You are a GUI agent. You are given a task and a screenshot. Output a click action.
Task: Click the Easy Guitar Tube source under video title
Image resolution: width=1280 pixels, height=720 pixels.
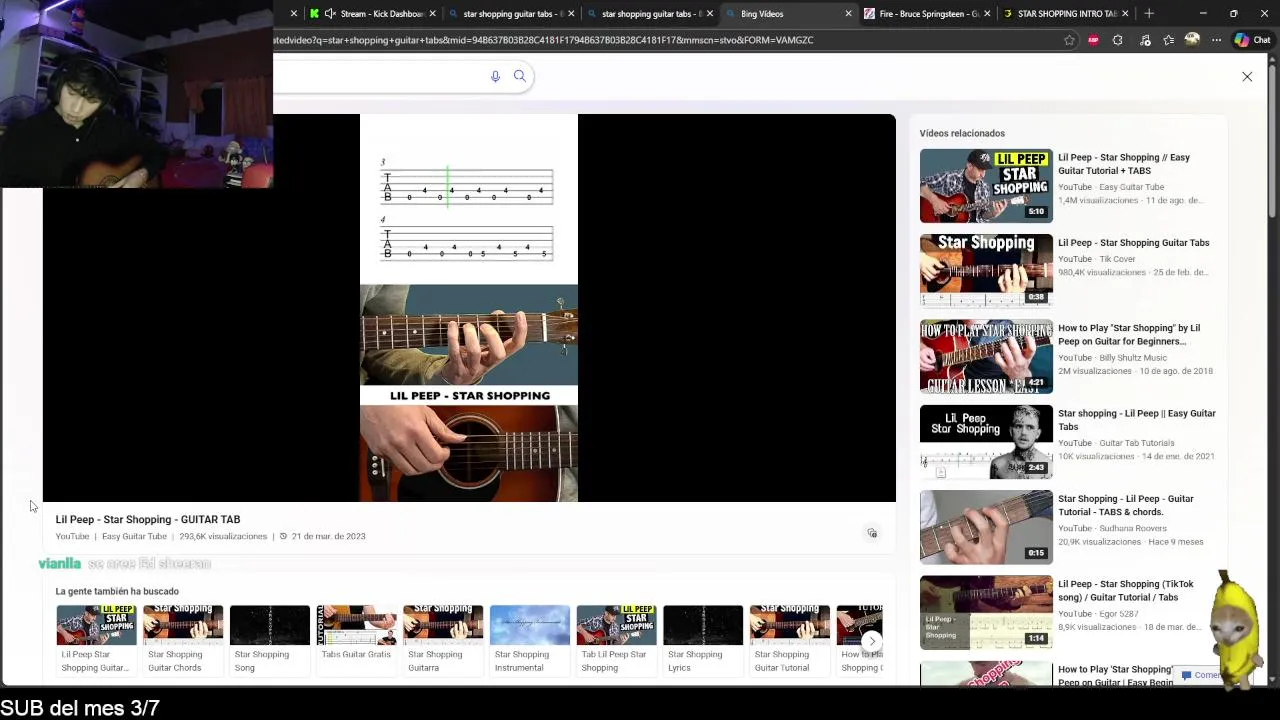134,536
